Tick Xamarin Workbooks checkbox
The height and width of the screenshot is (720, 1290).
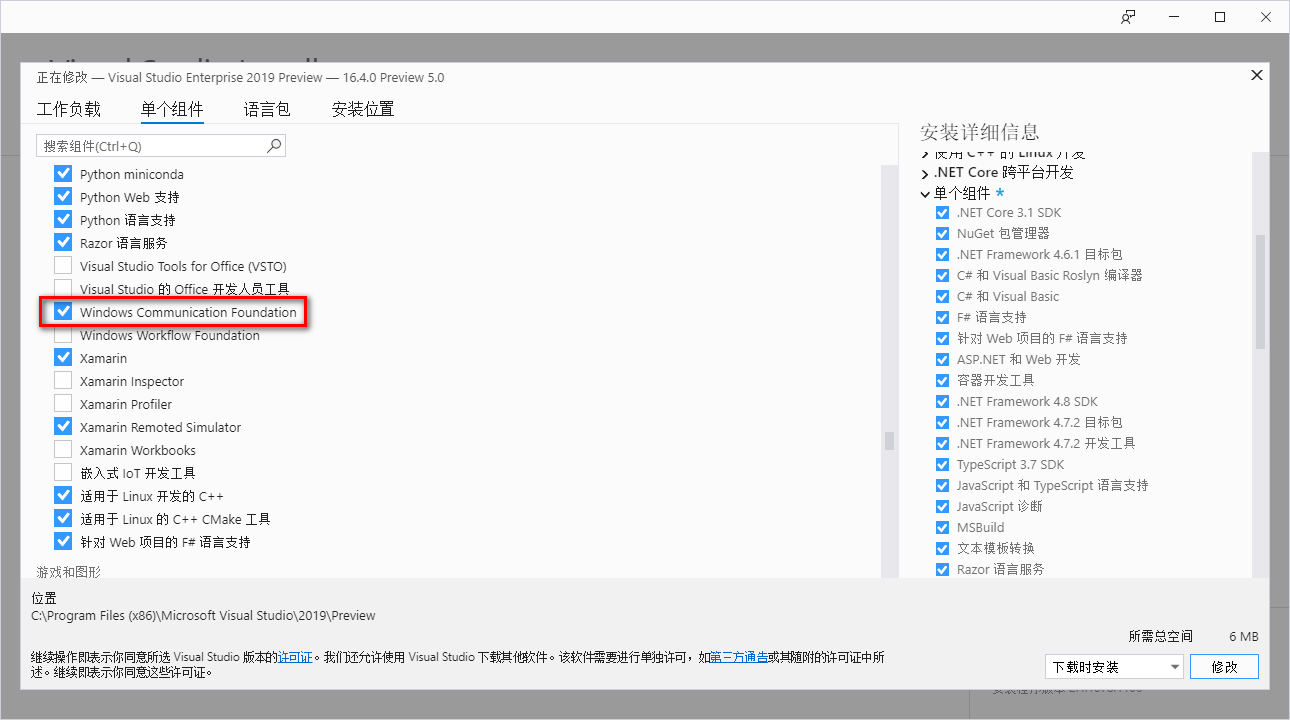click(x=63, y=450)
